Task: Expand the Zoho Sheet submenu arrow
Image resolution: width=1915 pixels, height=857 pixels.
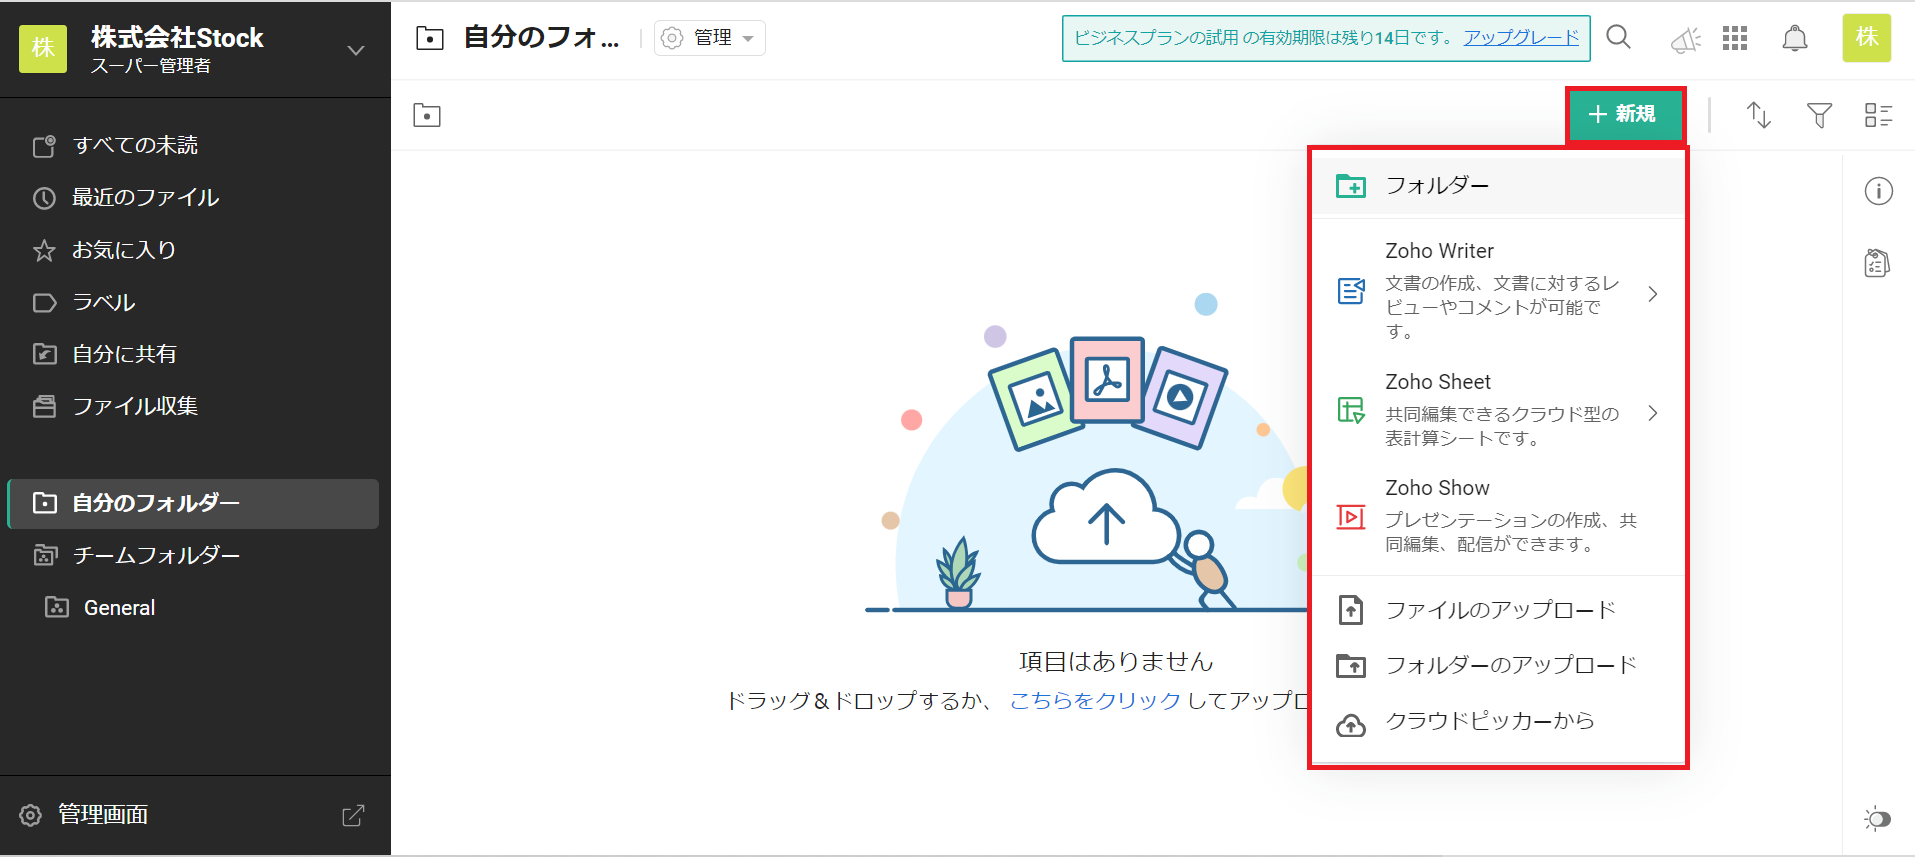Action: pyautogui.click(x=1653, y=412)
